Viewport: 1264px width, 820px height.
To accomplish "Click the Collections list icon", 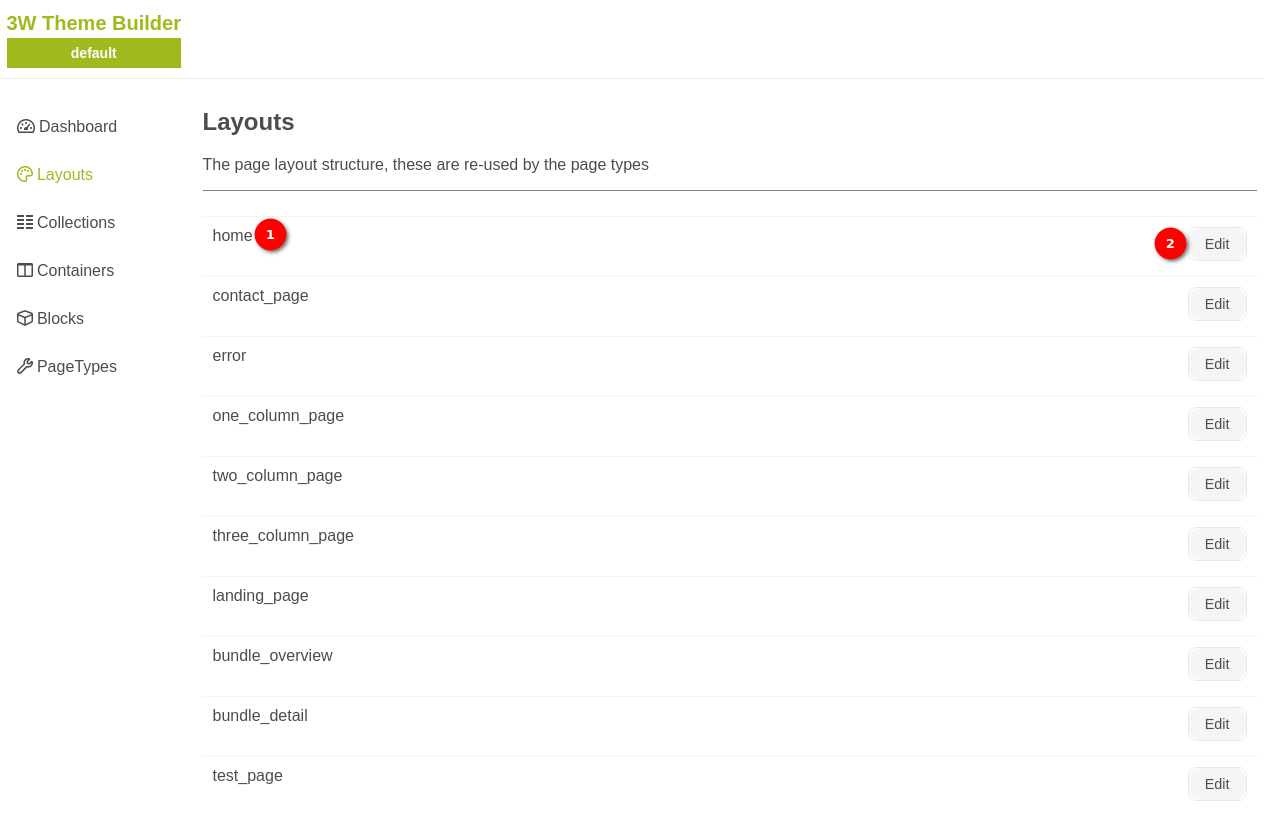I will point(25,222).
